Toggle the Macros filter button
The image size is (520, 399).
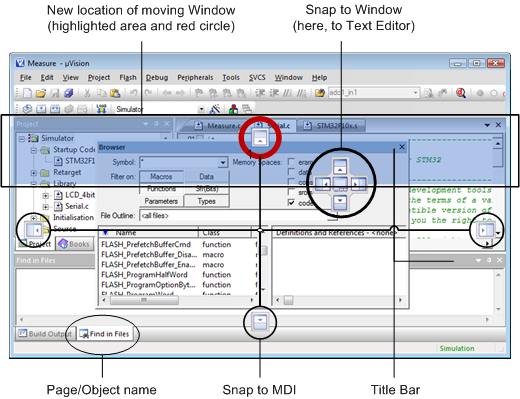161,177
